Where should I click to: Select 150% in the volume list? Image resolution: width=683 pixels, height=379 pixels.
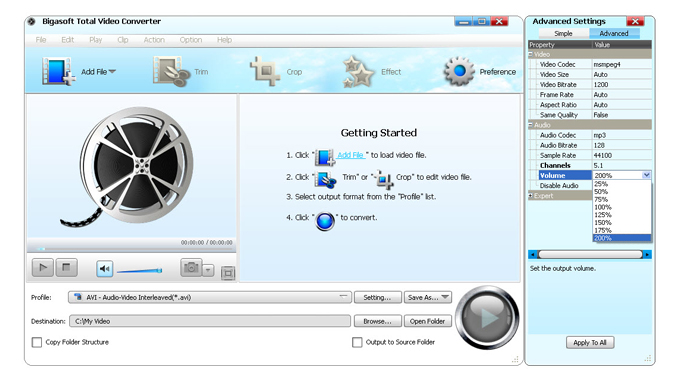(622, 223)
